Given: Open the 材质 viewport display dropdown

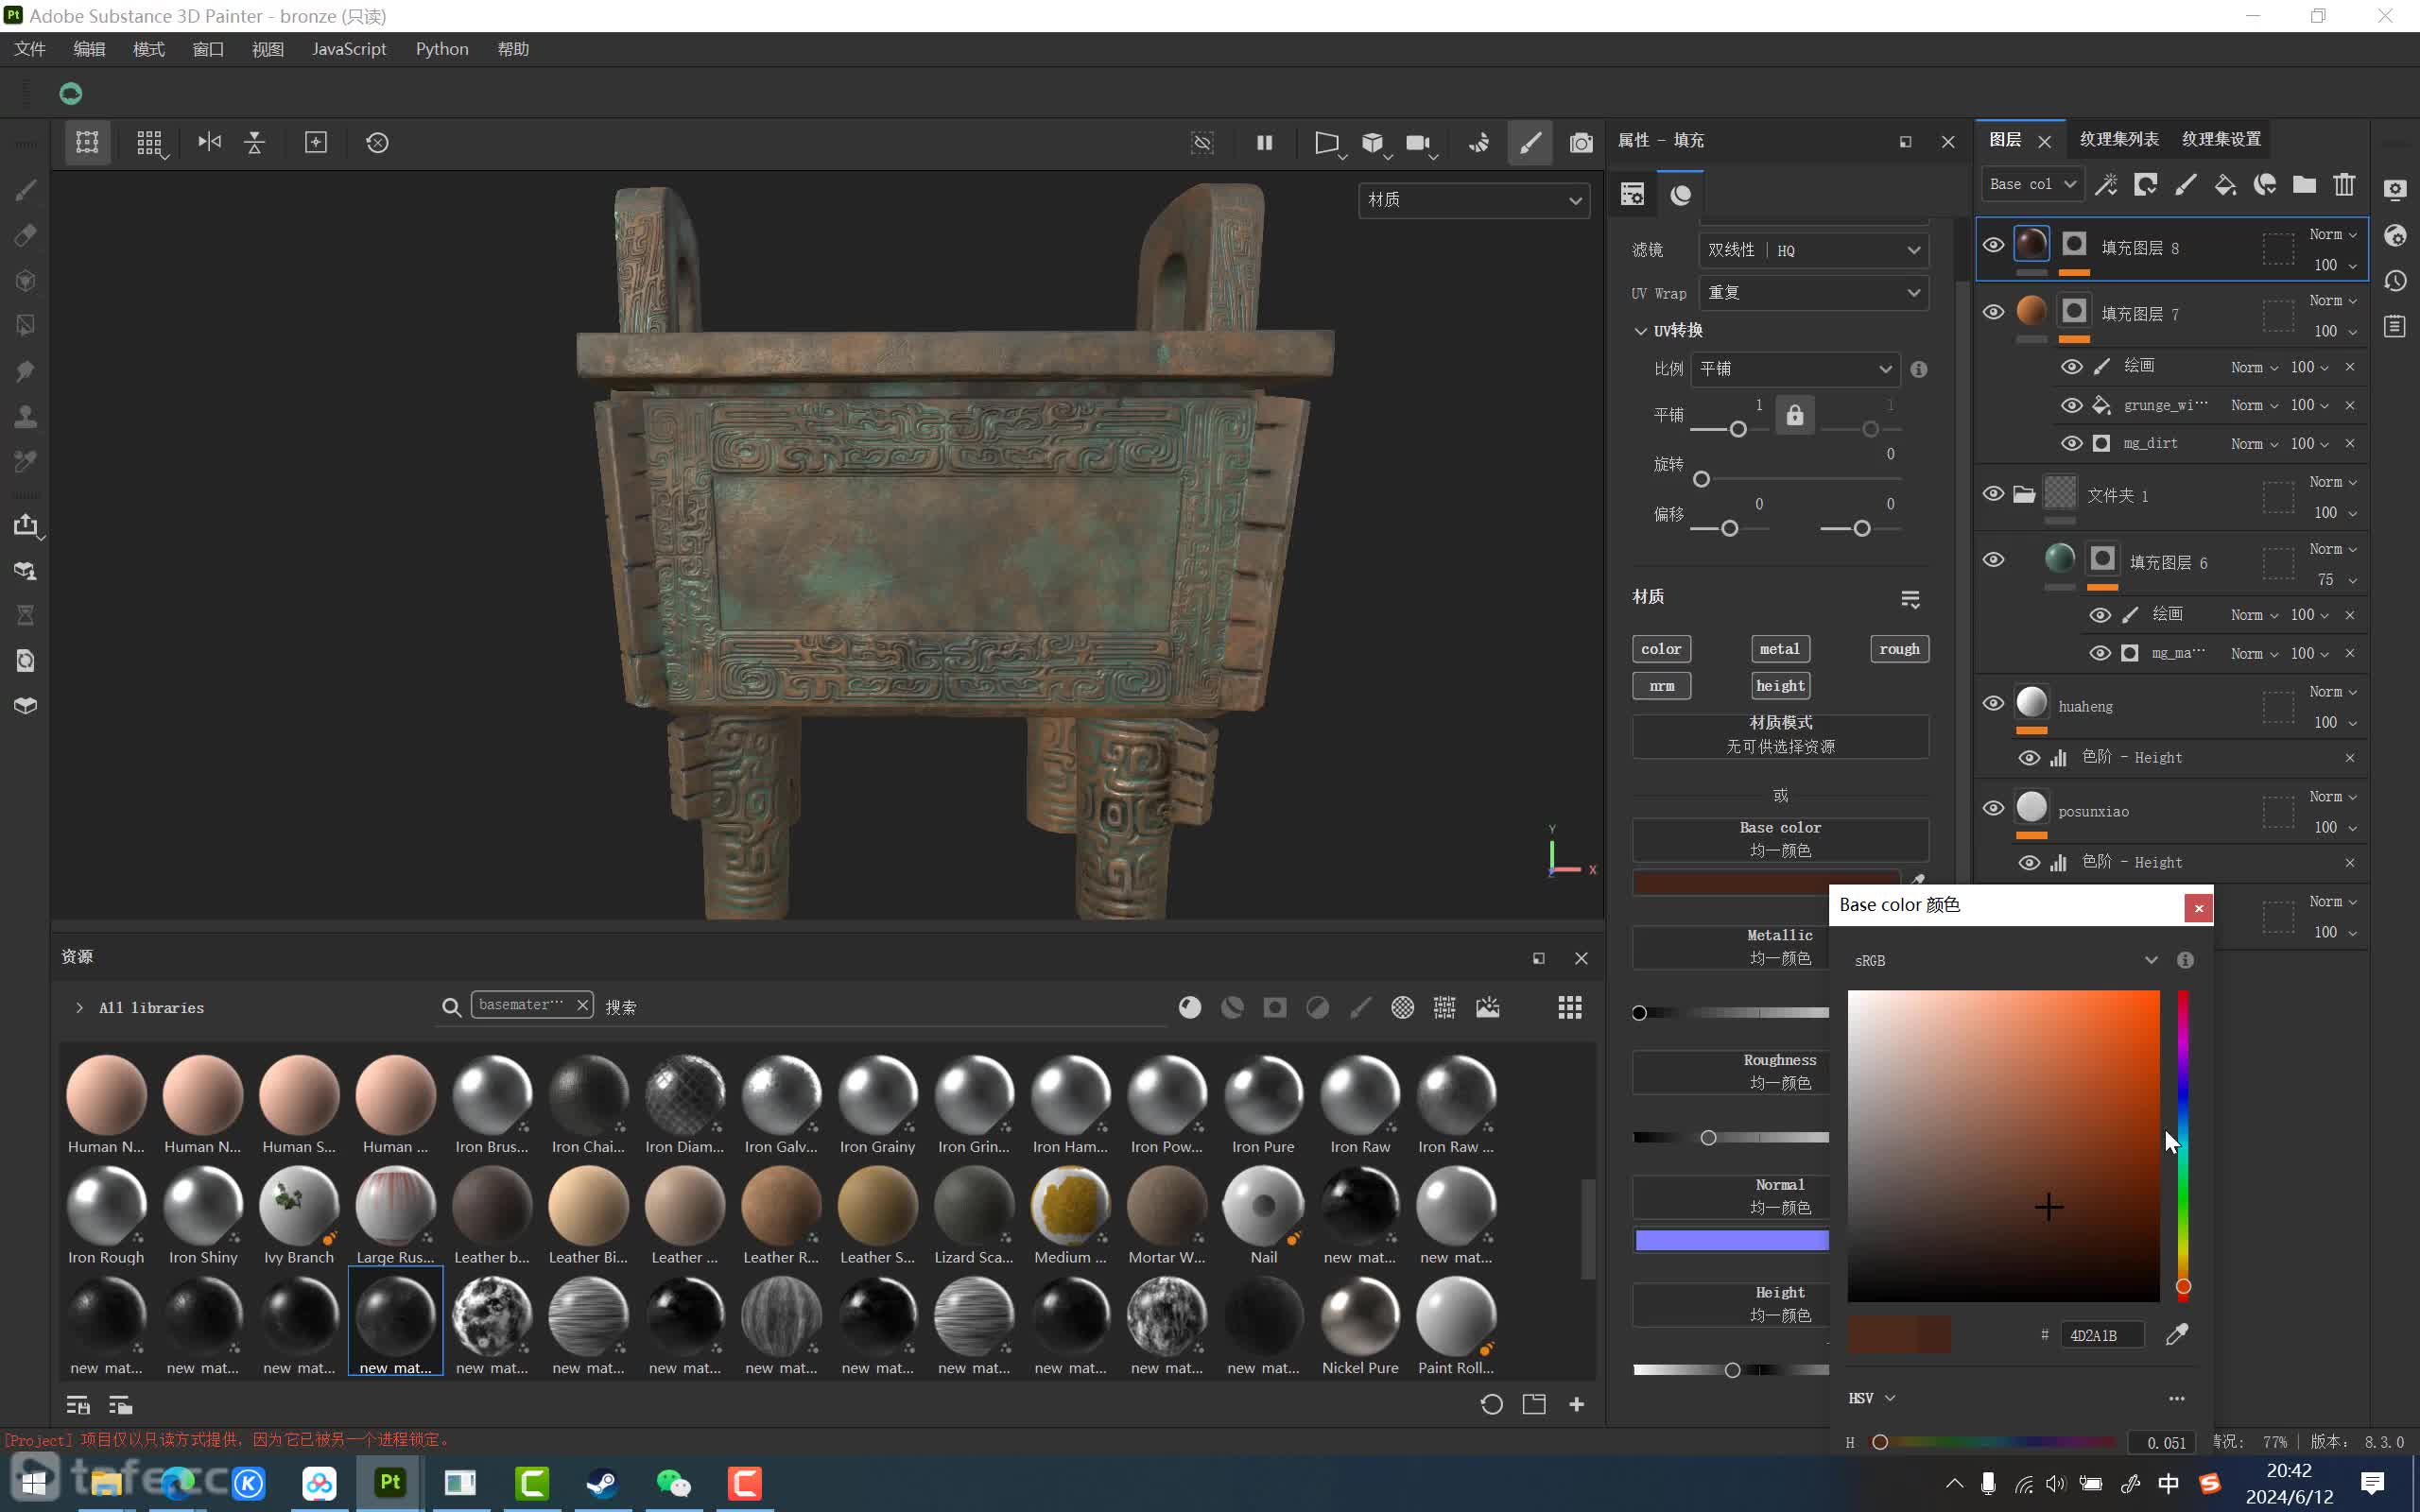Looking at the screenshot, I should click(x=1474, y=200).
